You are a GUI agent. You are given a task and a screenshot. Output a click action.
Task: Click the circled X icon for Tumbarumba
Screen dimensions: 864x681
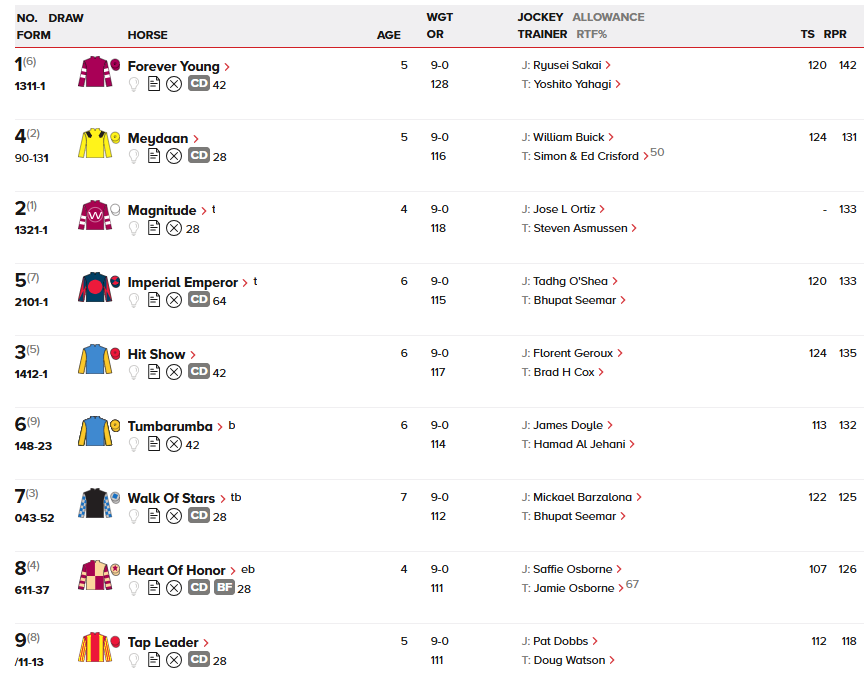tap(174, 445)
